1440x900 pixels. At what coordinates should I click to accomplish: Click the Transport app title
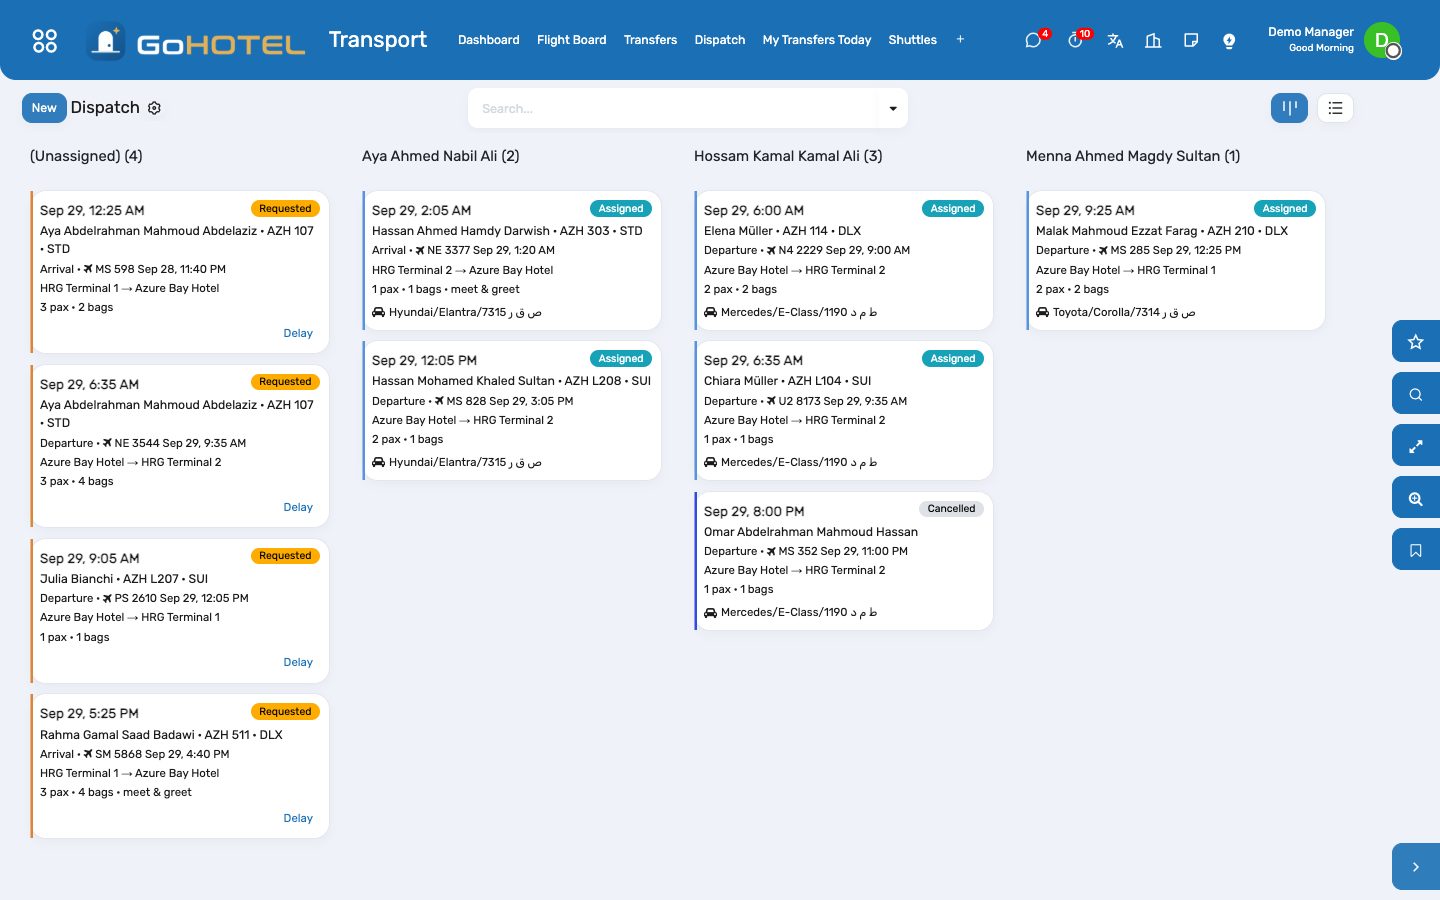click(378, 40)
